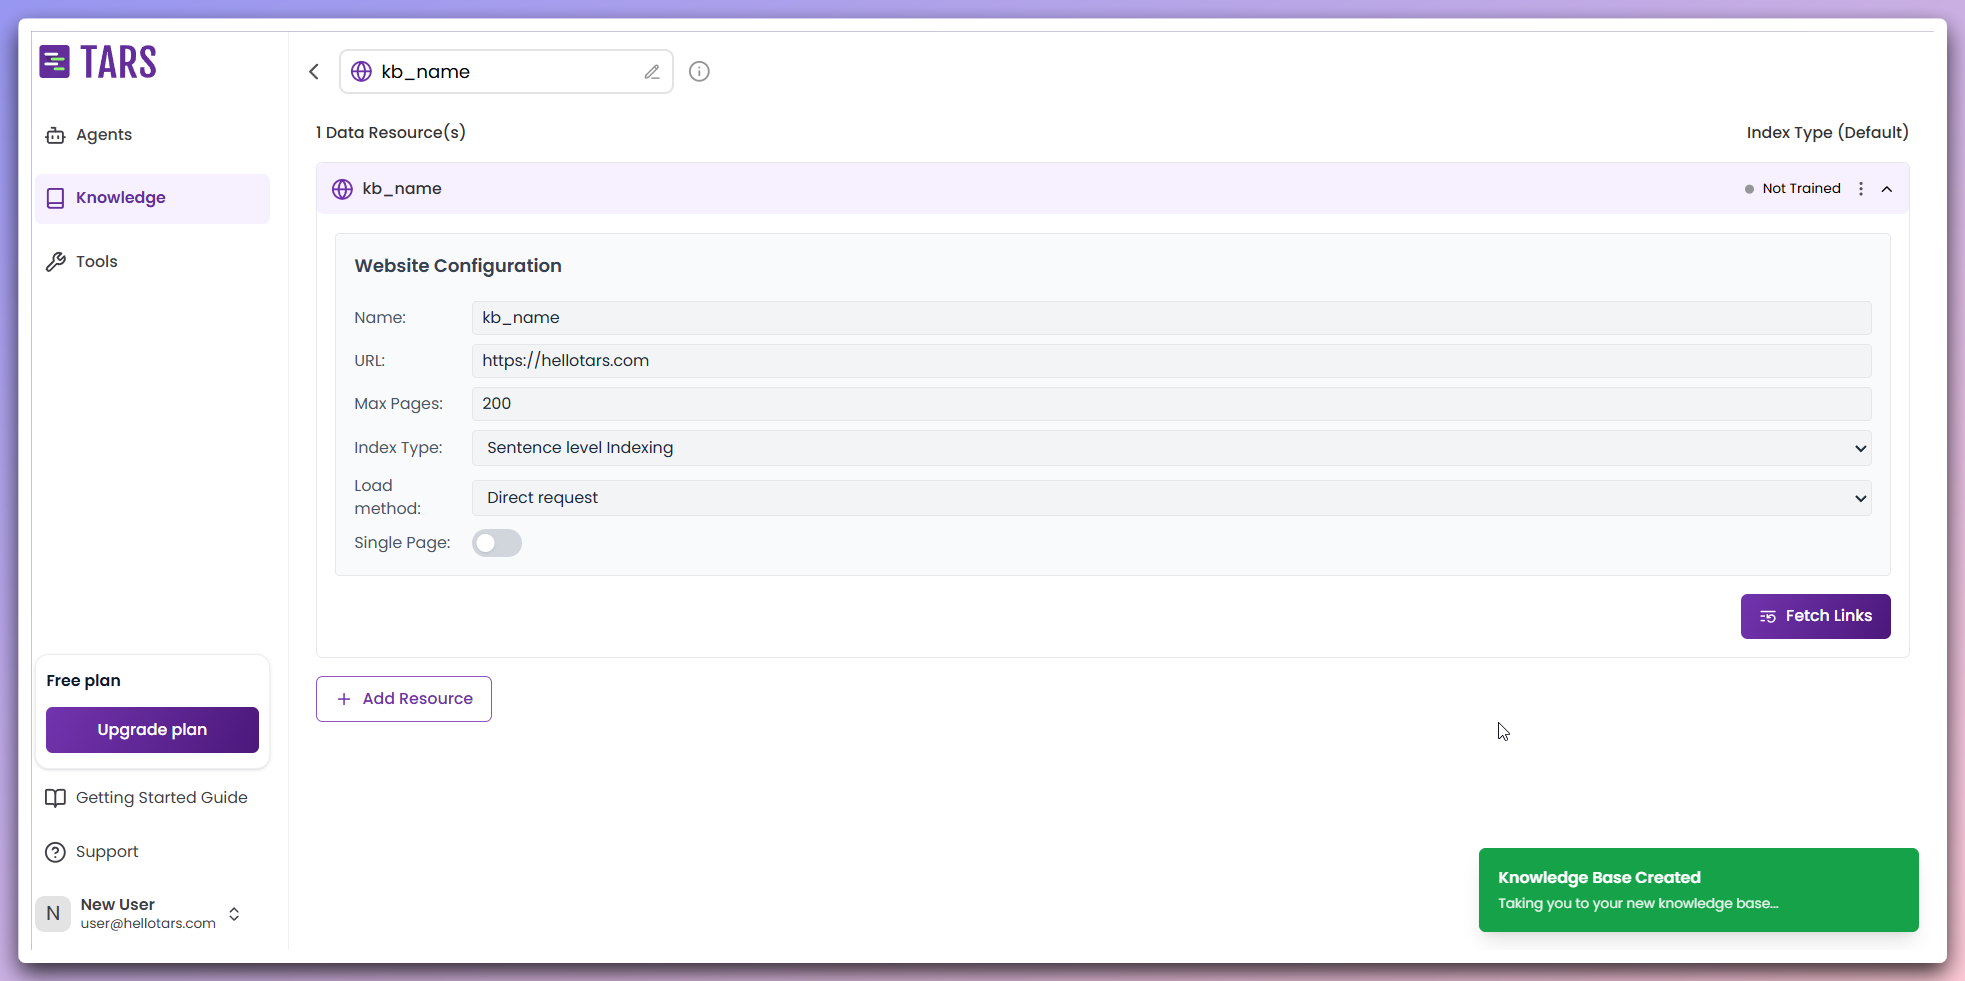Click the Free plan label
This screenshot has height=981, width=1965.
click(x=83, y=681)
